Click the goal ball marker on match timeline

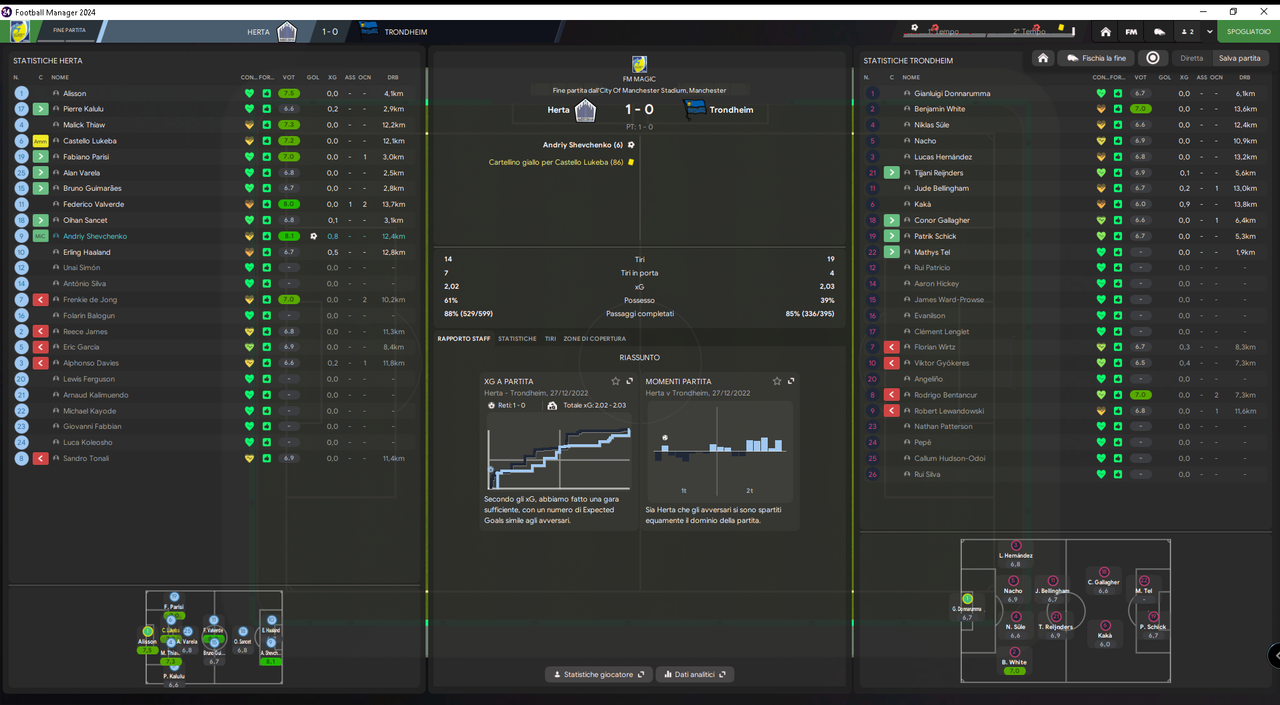tap(915, 27)
